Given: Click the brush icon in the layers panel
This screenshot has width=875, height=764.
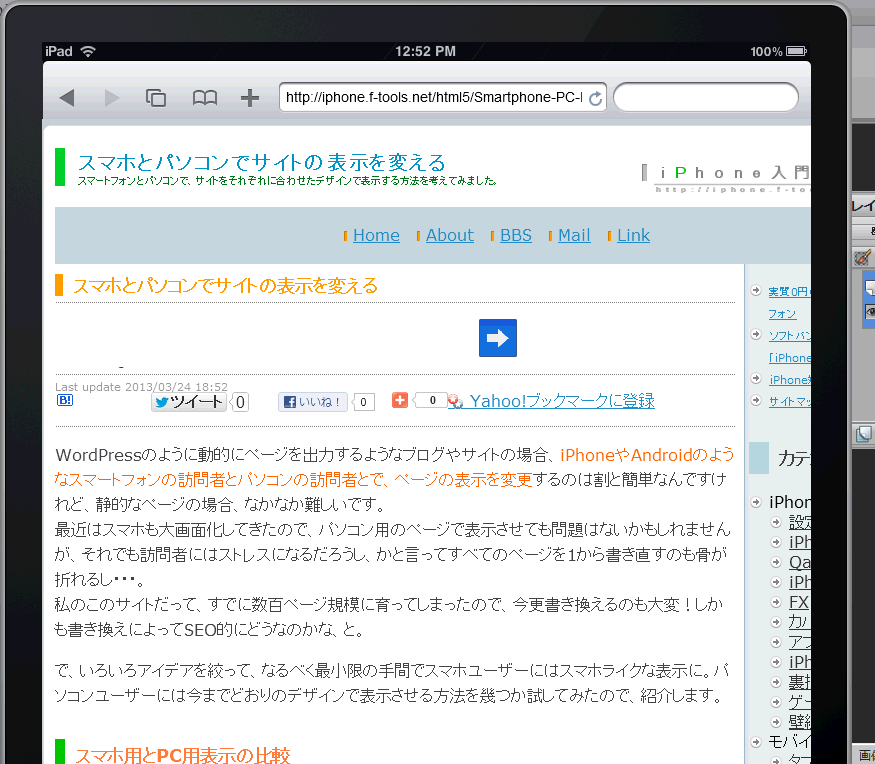Looking at the screenshot, I should tap(862, 258).
